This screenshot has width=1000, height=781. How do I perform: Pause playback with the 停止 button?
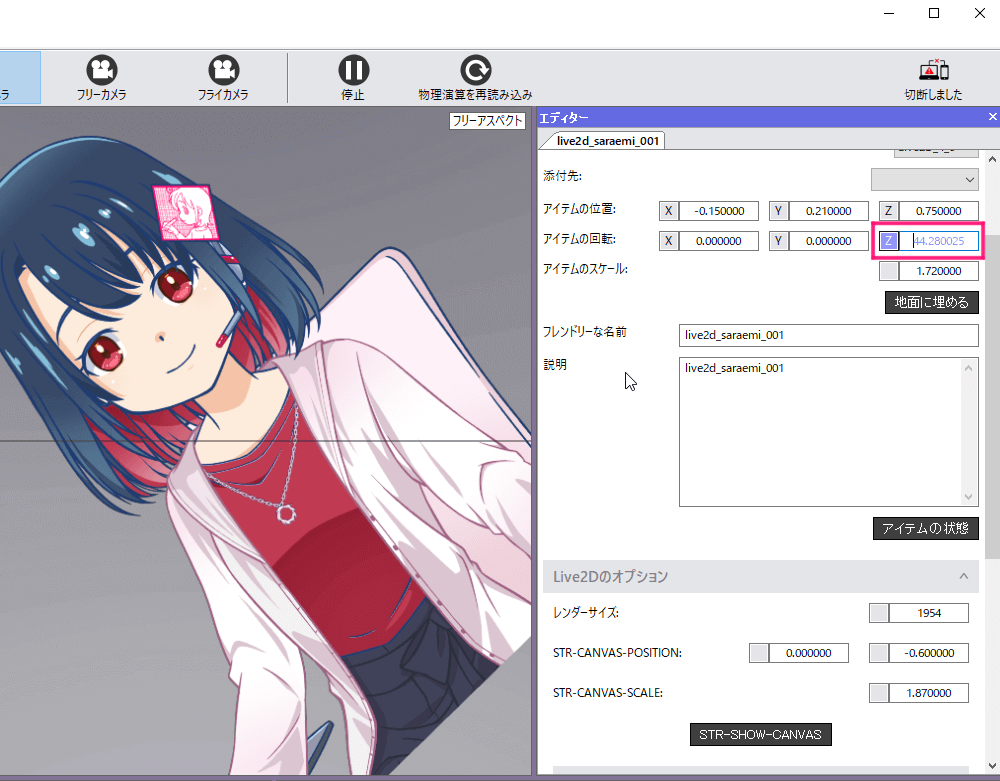tap(353, 78)
